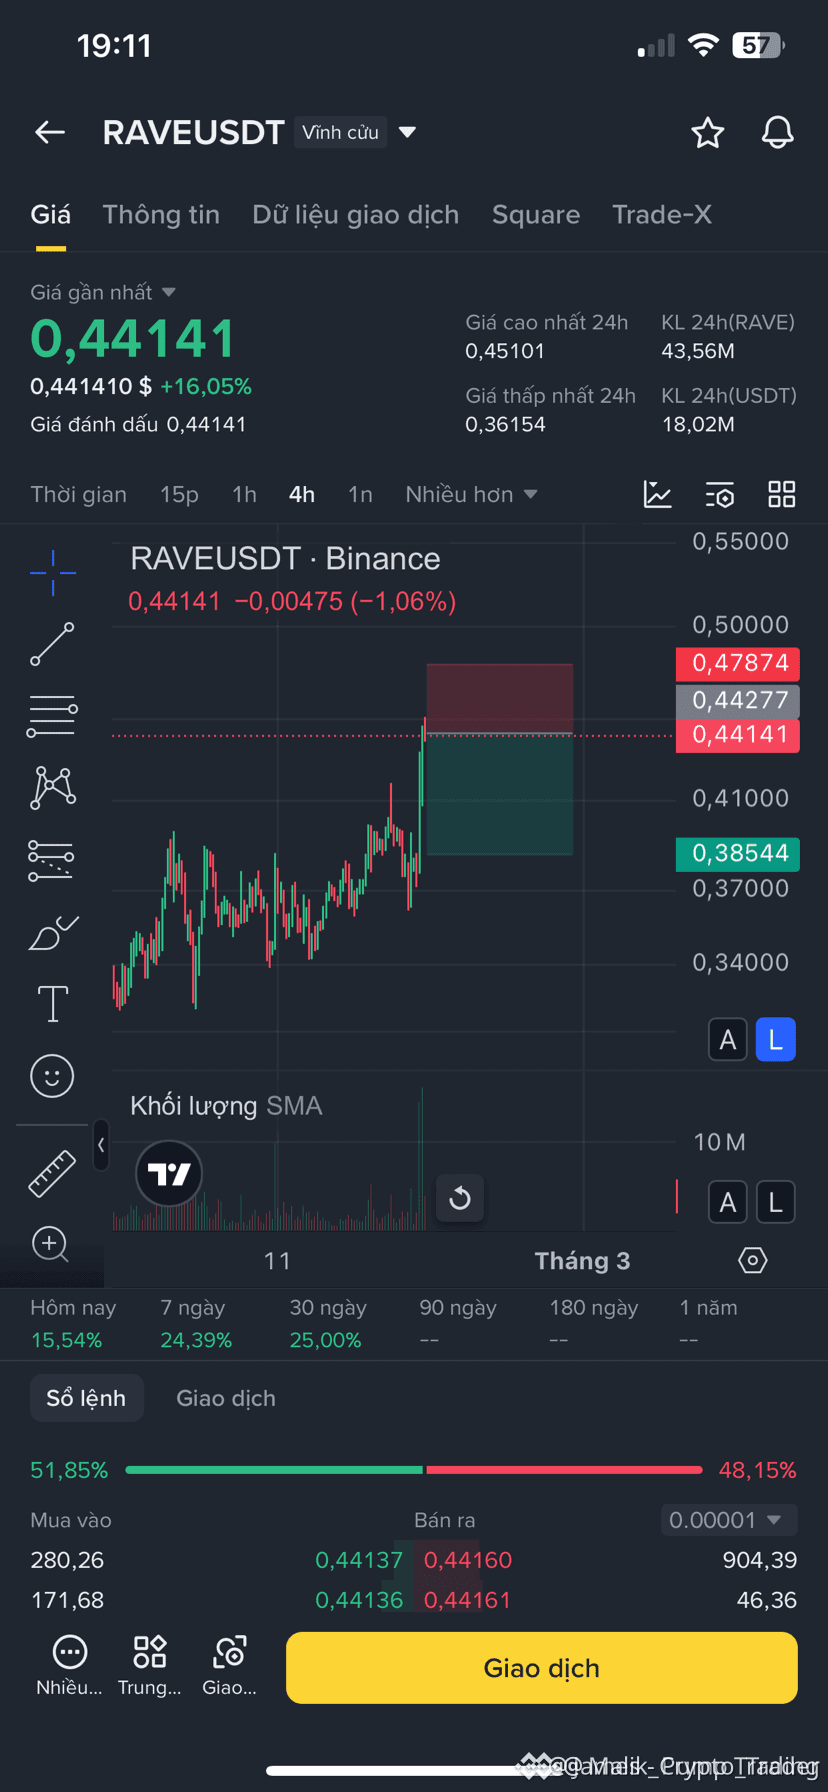Open time axis hexagon settings

coord(752,1260)
